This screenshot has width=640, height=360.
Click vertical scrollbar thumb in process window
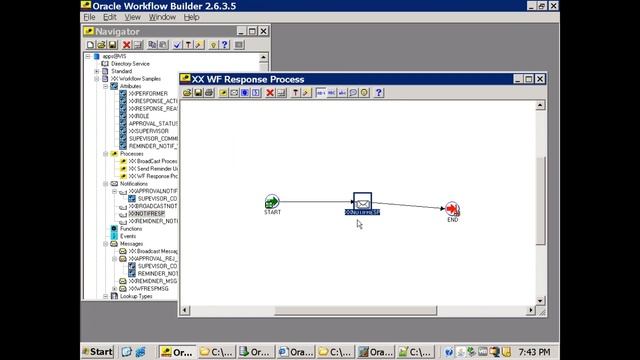(x=540, y=201)
